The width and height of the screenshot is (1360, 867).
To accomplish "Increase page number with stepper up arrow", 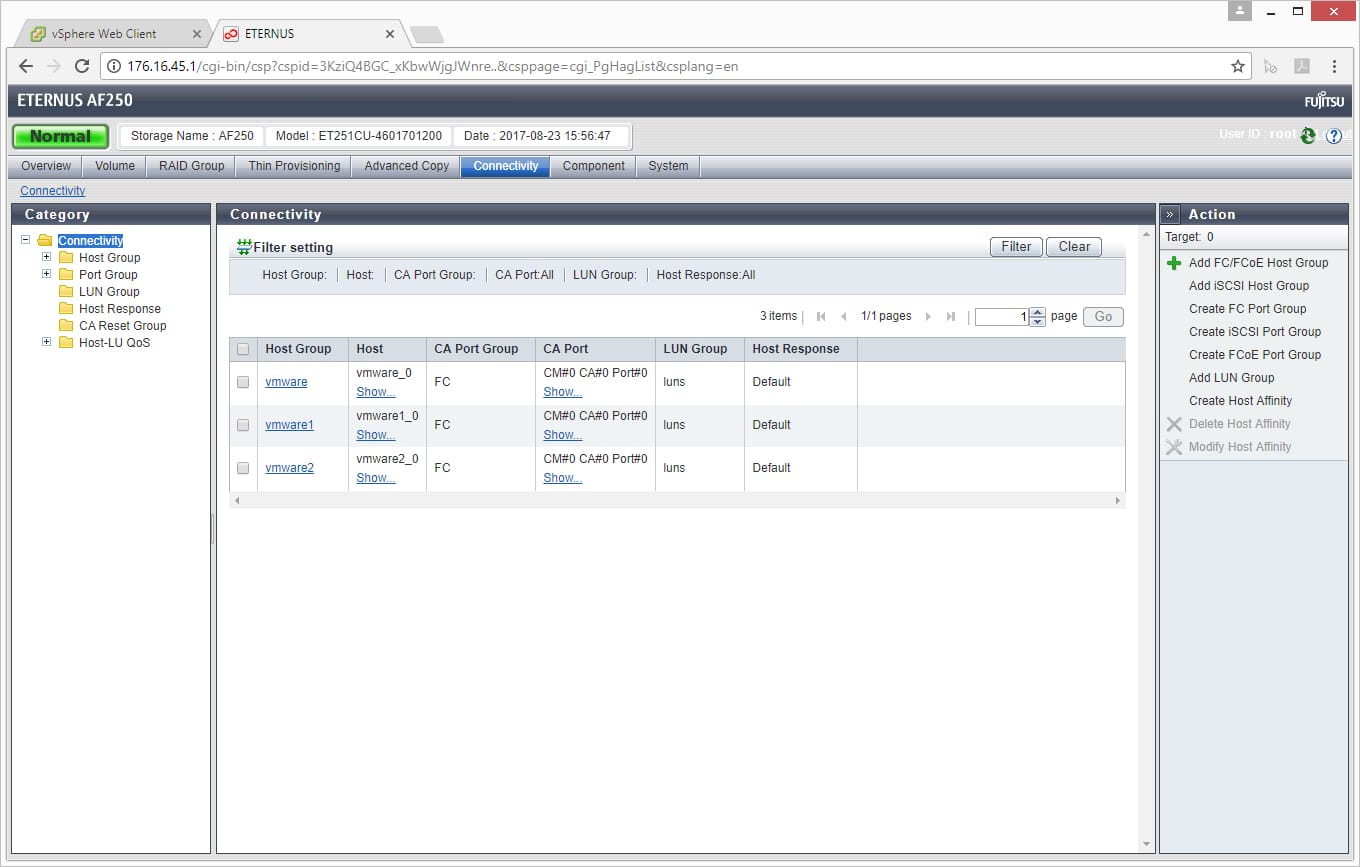I will click(1037, 312).
